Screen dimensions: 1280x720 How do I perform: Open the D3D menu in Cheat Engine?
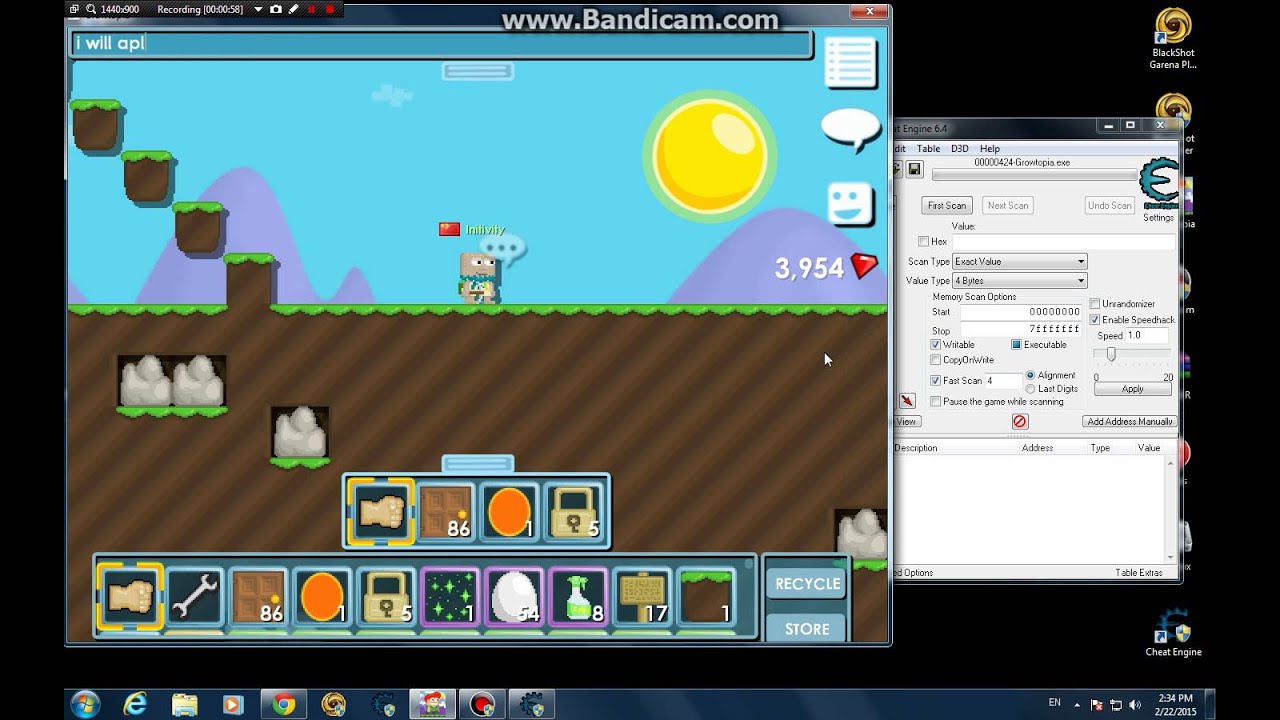959,149
